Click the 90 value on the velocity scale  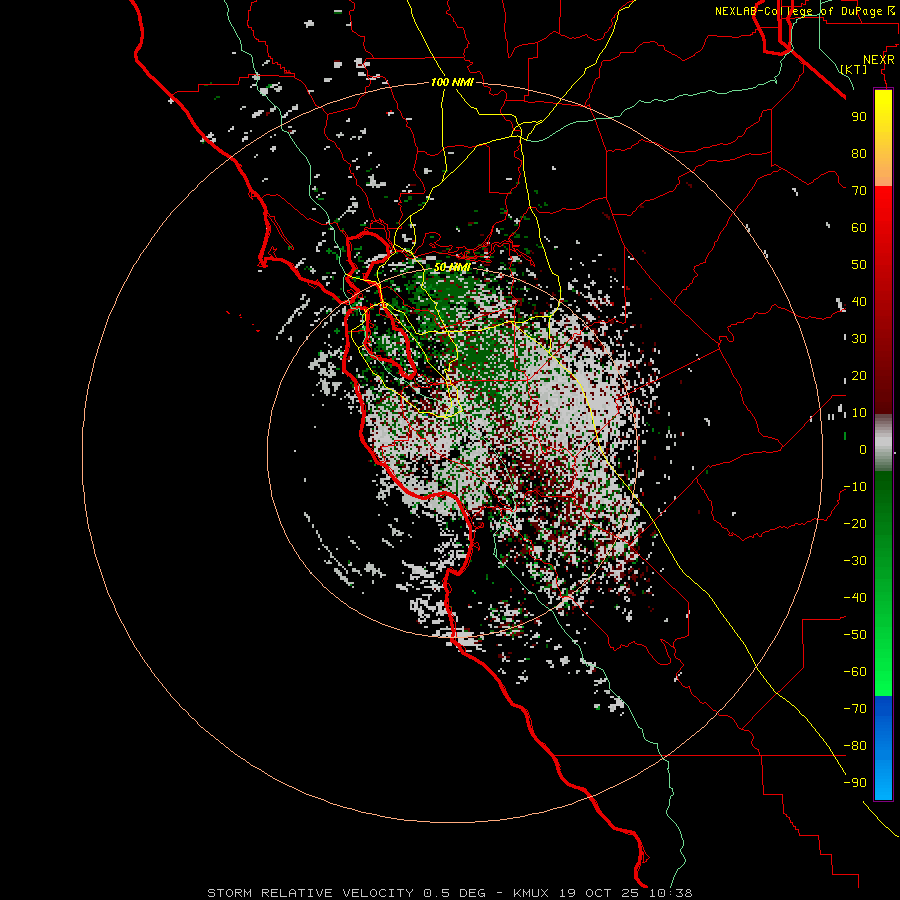point(859,117)
